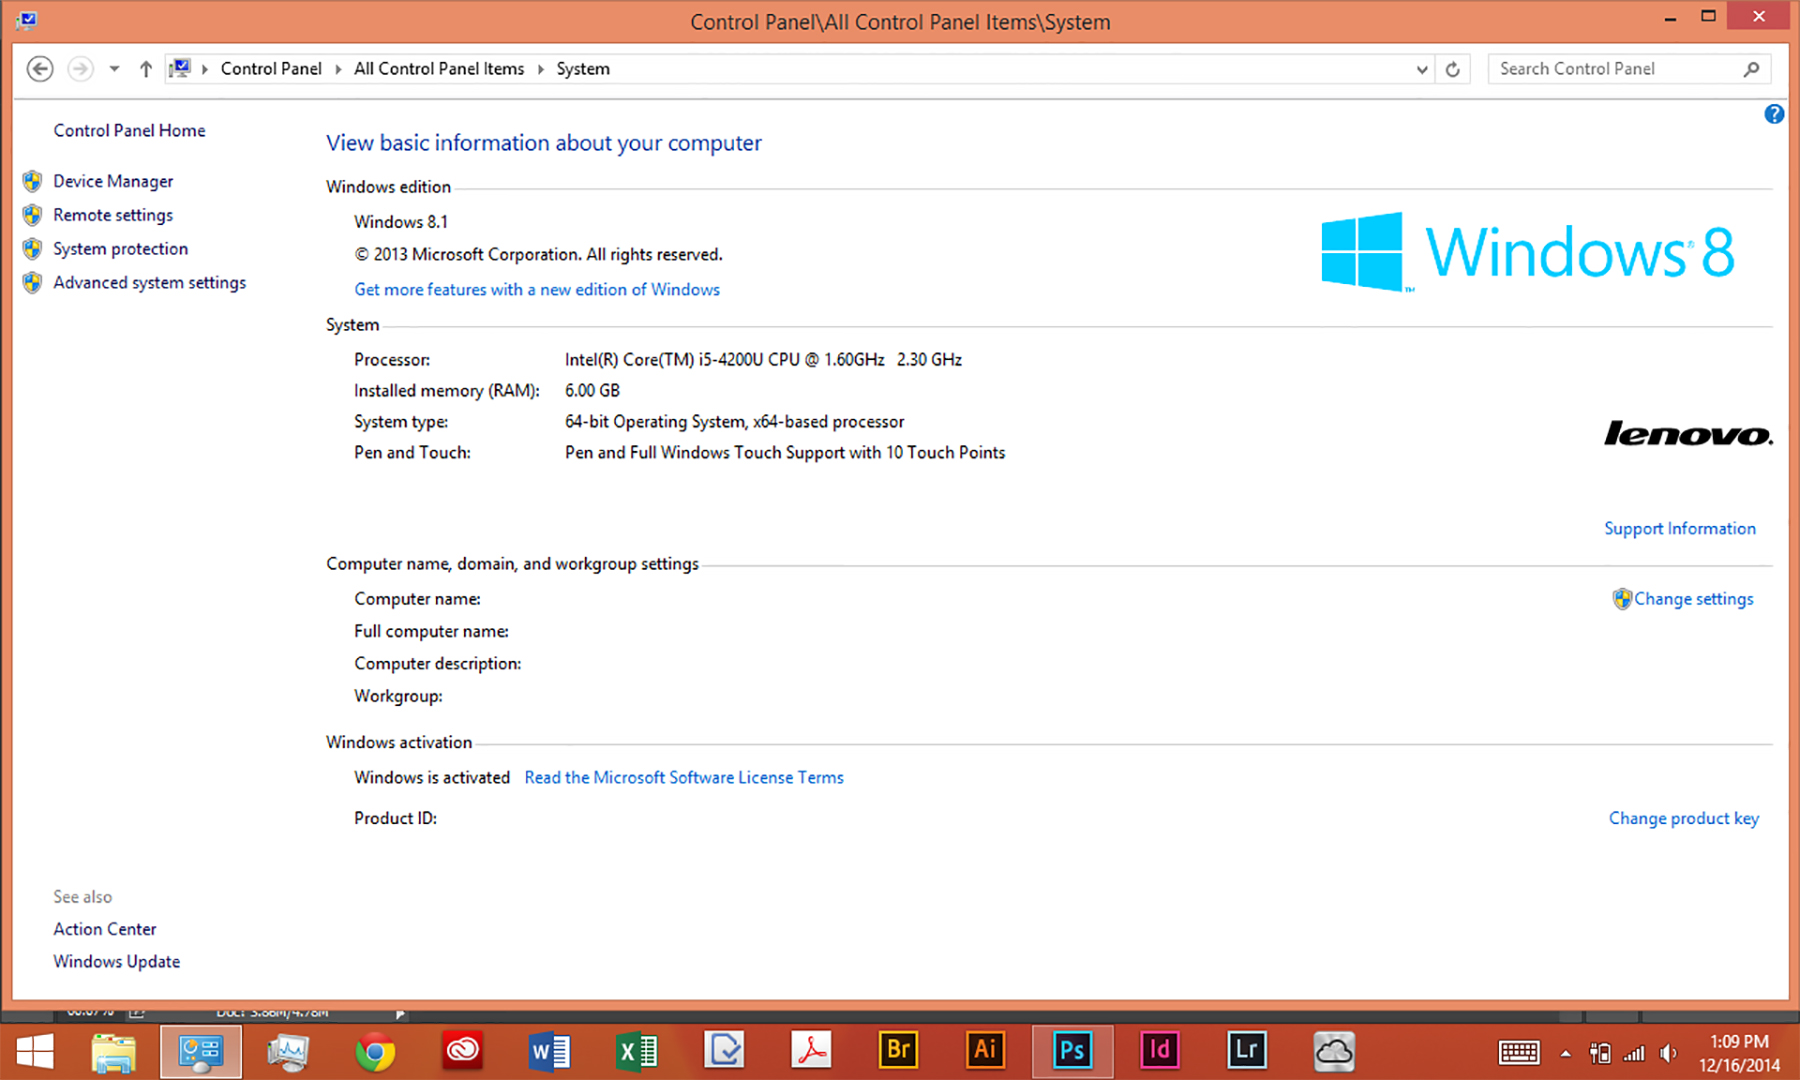Open the recent locations dropdown arrow
Image resolution: width=1800 pixels, height=1080 pixels.
114,69
